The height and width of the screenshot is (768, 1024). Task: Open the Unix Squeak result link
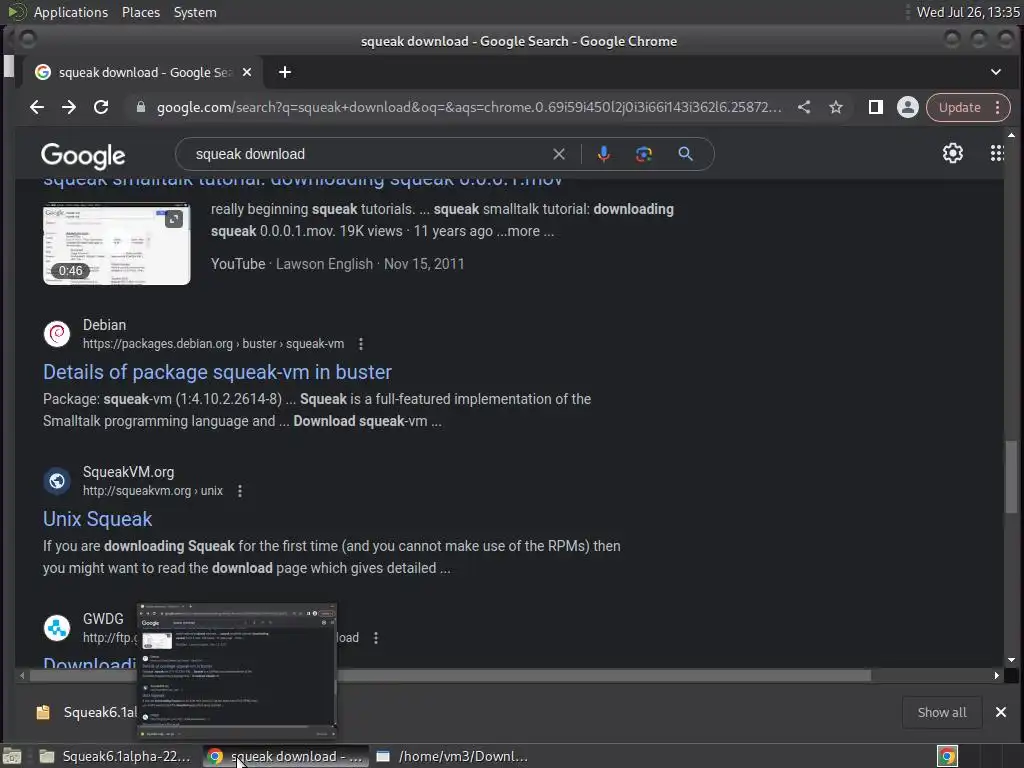click(x=97, y=519)
